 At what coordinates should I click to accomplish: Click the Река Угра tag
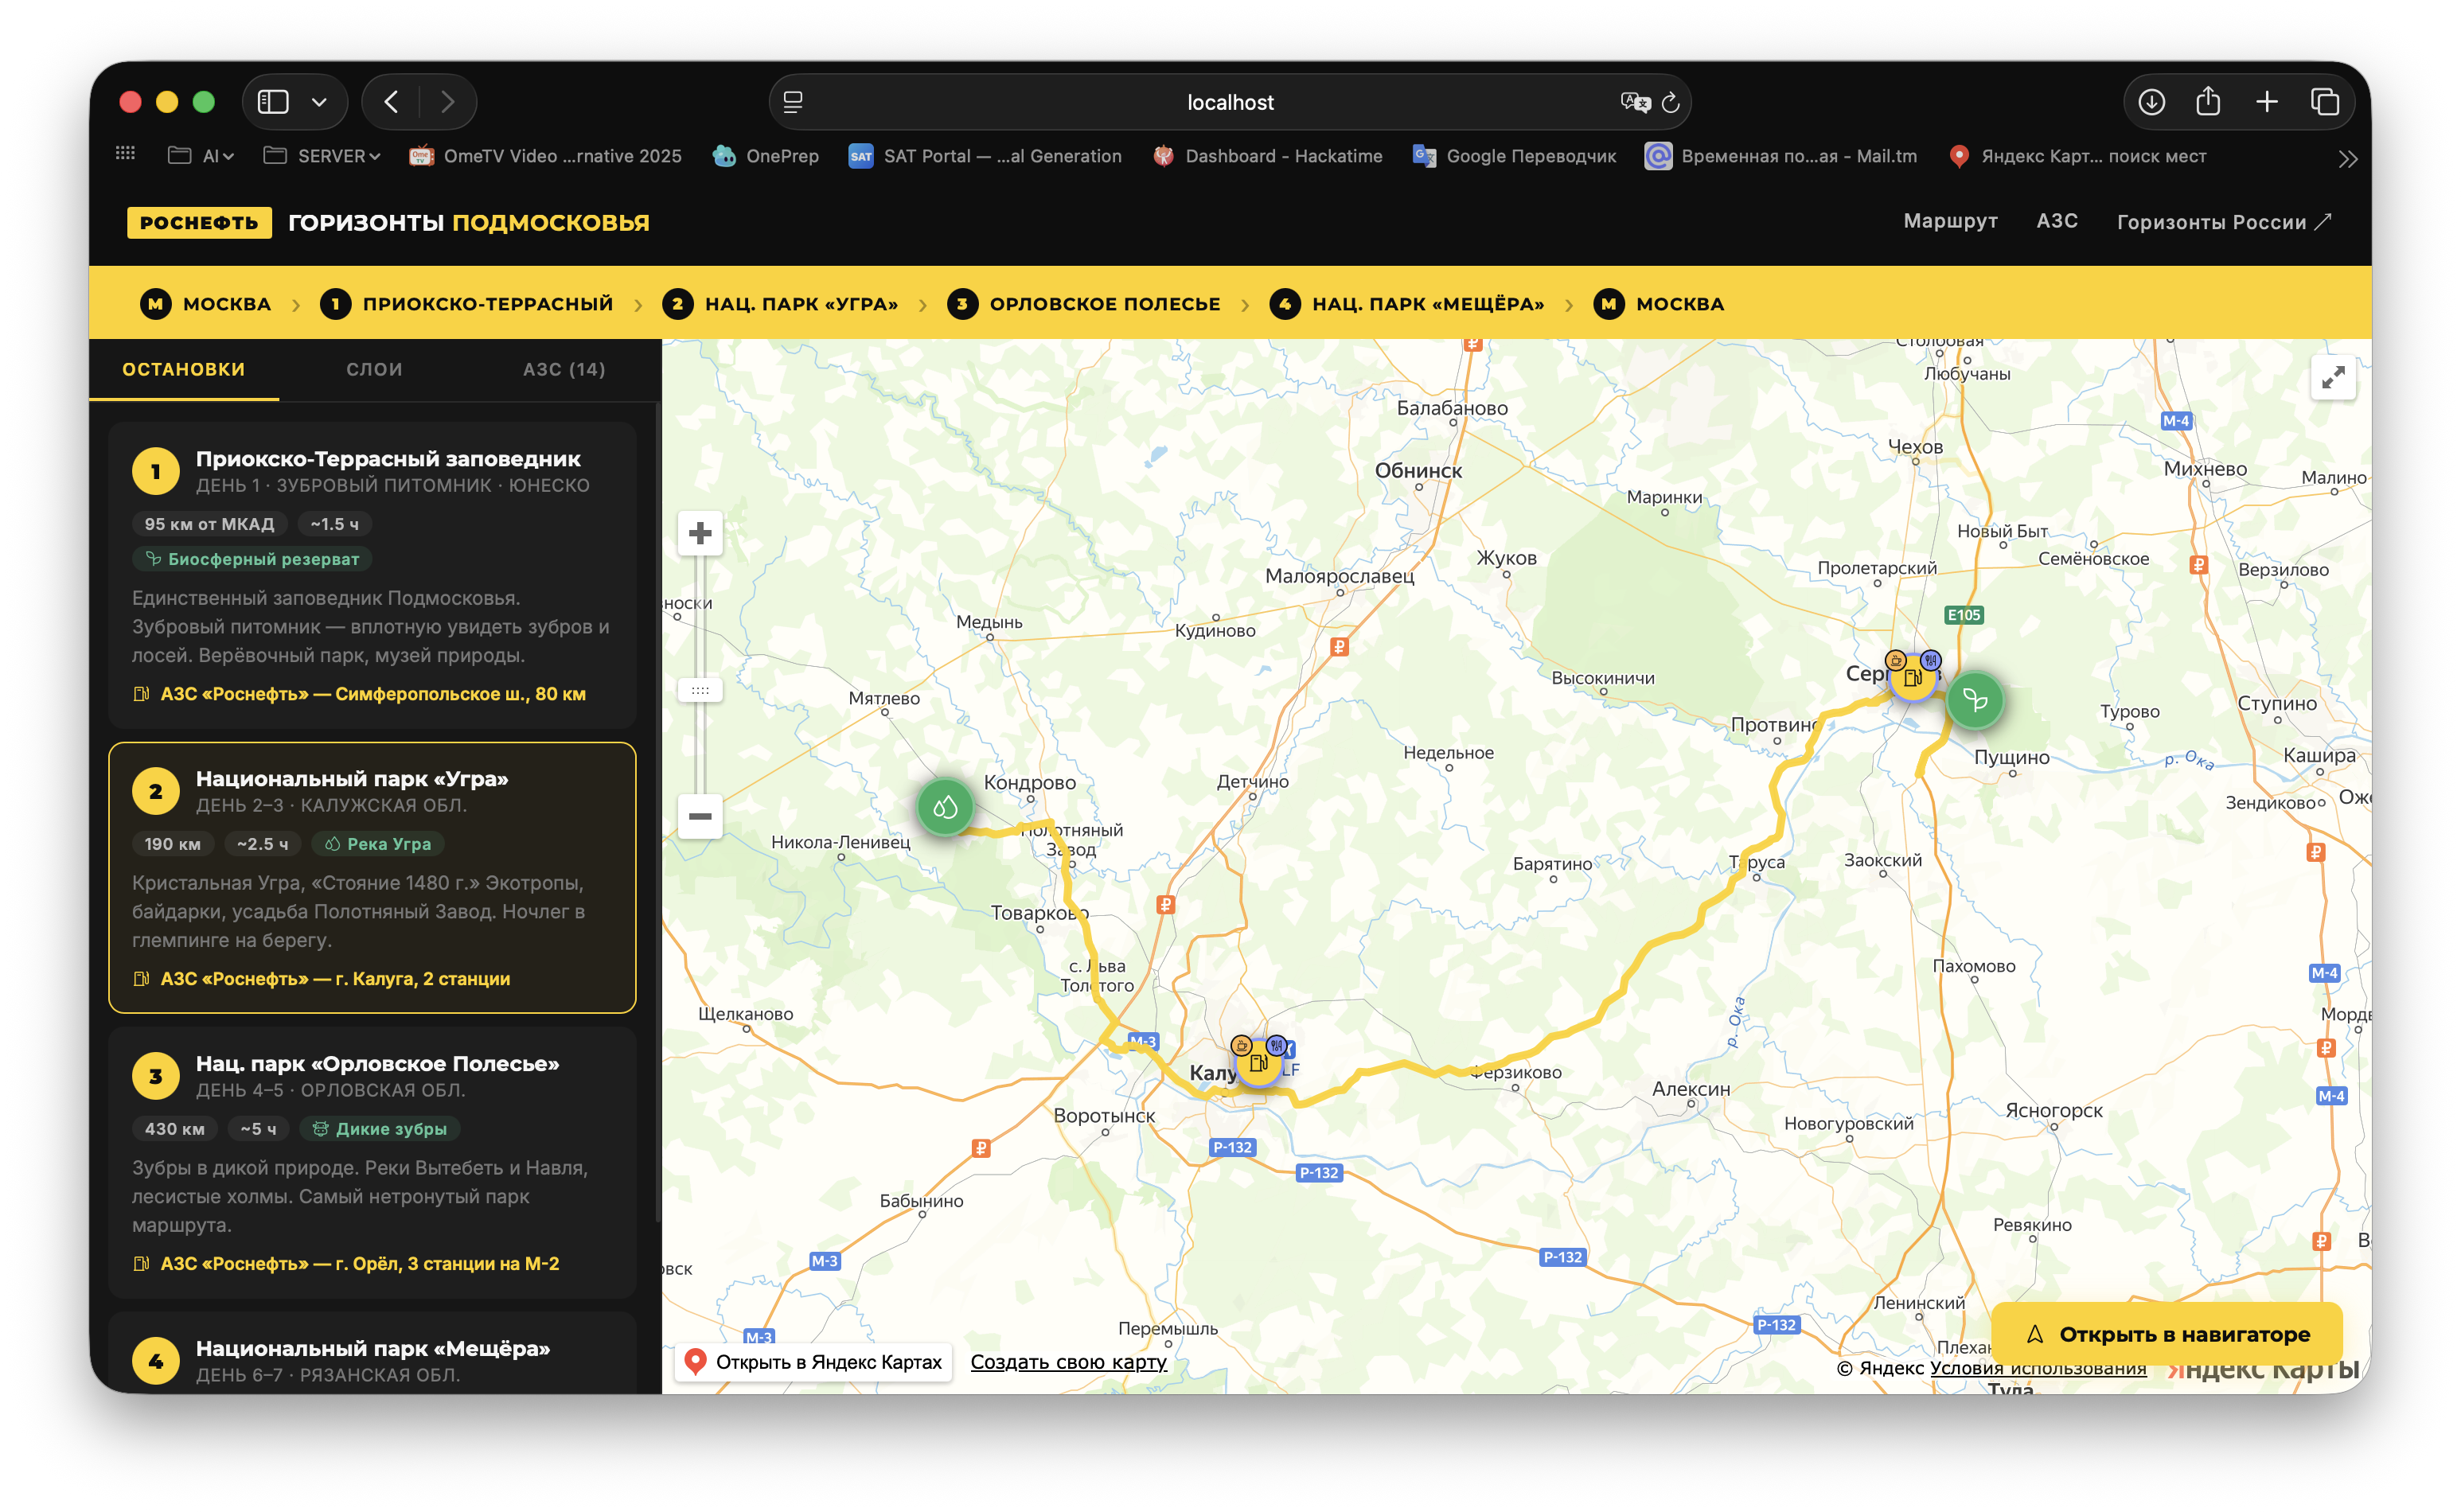coord(378,844)
